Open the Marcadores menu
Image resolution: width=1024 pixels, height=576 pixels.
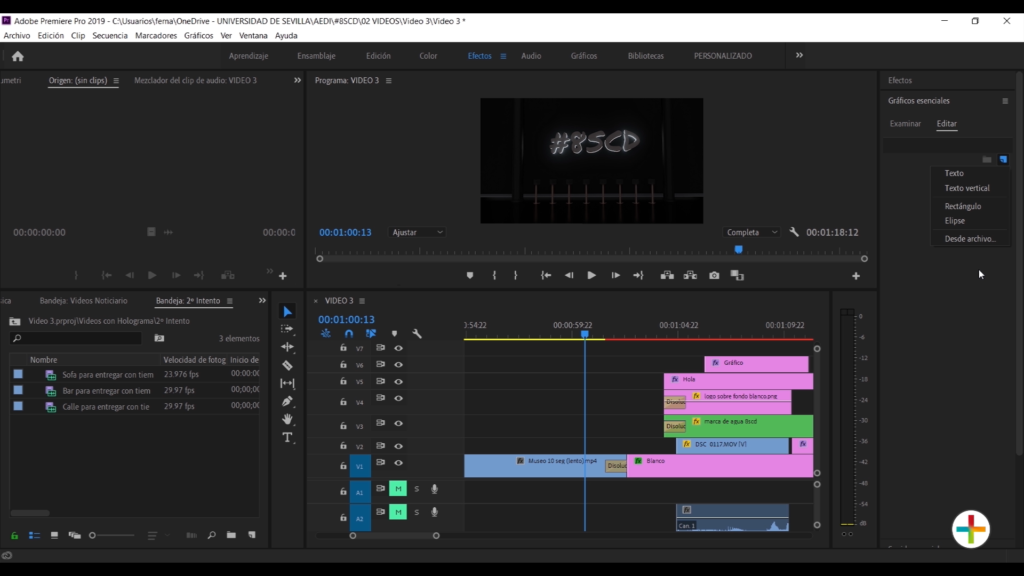156,35
